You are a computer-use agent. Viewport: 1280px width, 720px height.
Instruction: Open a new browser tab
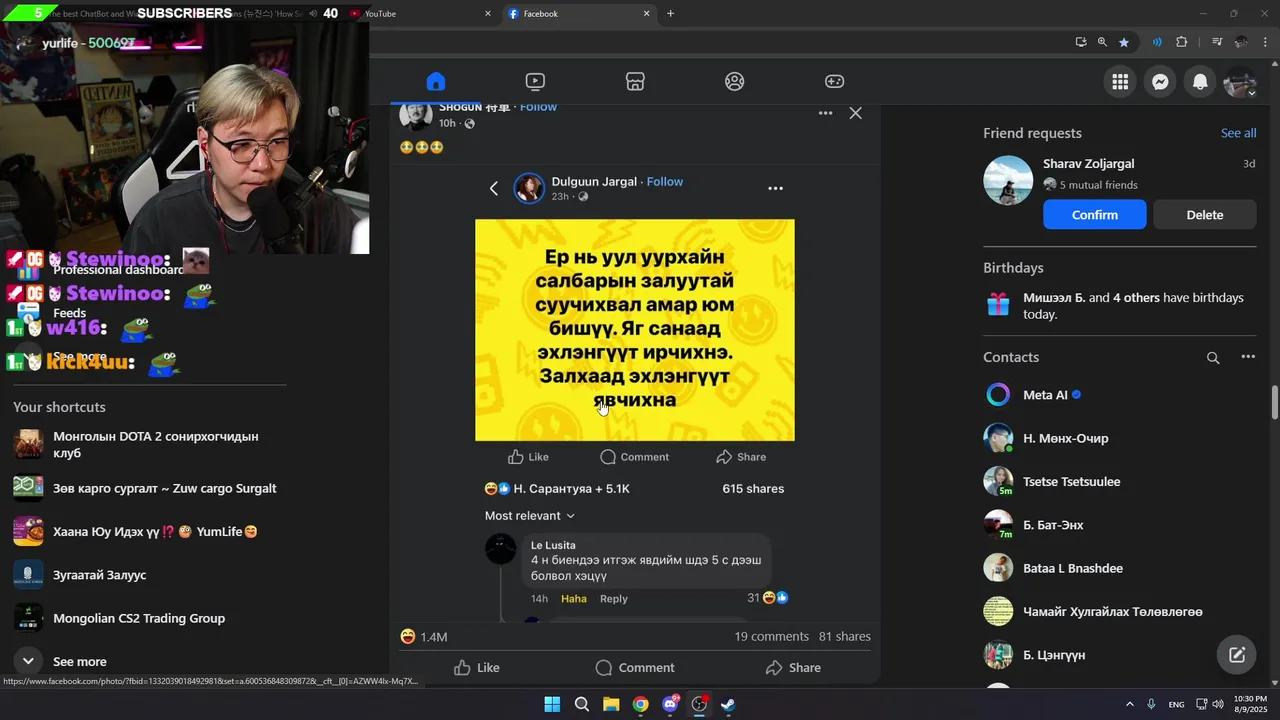(670, 14)
